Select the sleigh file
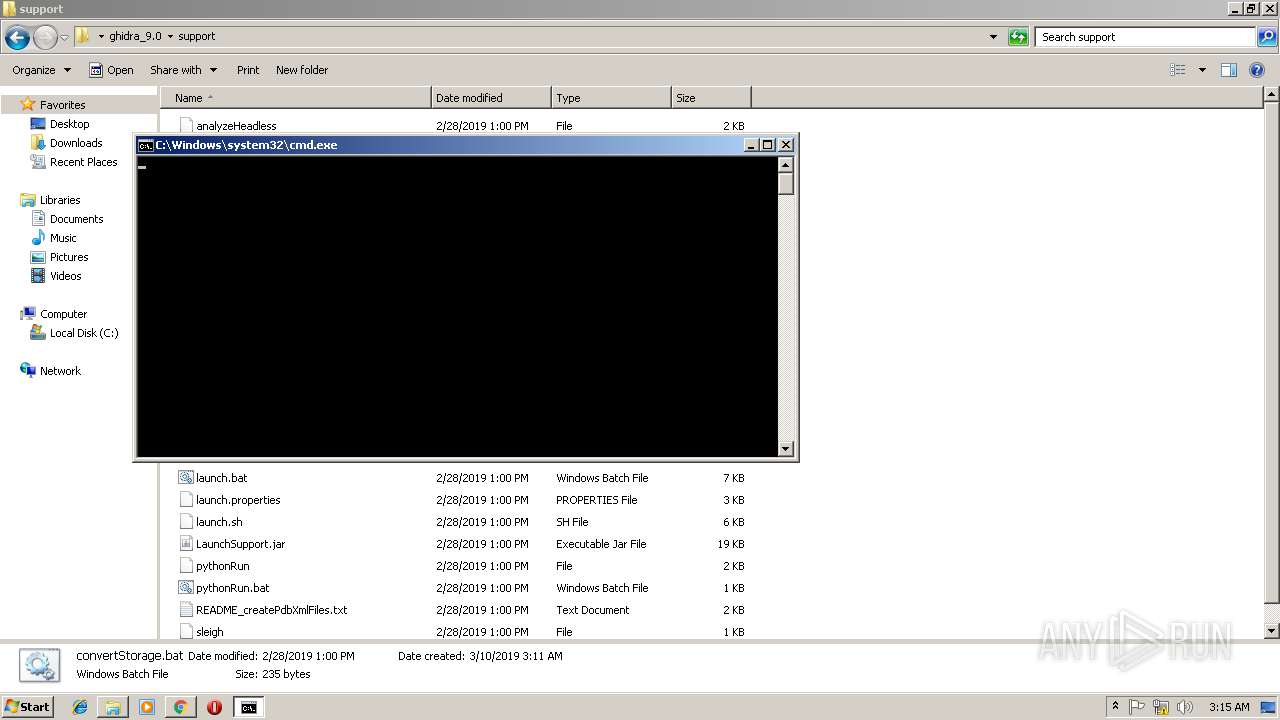Image resolution: width=1280 pixels, height=720 pixels. click(x=209, y=632)
